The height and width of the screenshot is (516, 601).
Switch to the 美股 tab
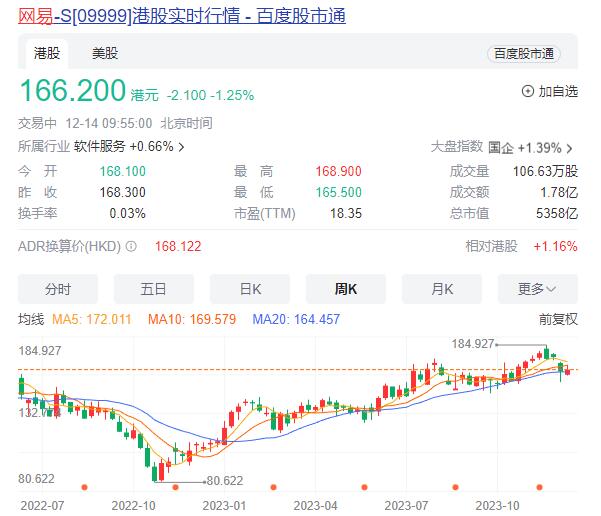(x=105, y=53)
